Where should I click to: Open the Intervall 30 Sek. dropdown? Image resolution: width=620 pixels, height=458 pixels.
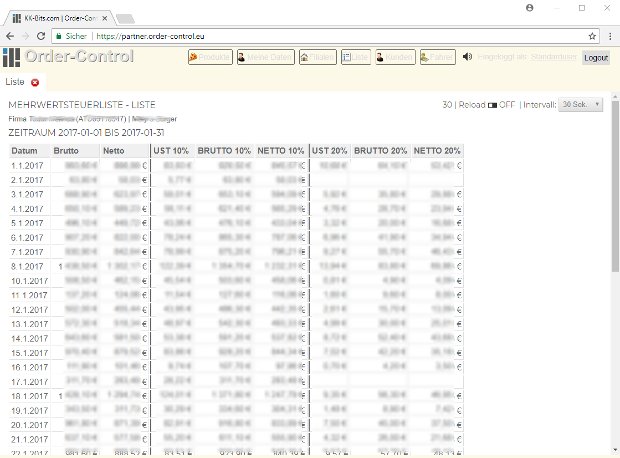click(x=580, y=105)
